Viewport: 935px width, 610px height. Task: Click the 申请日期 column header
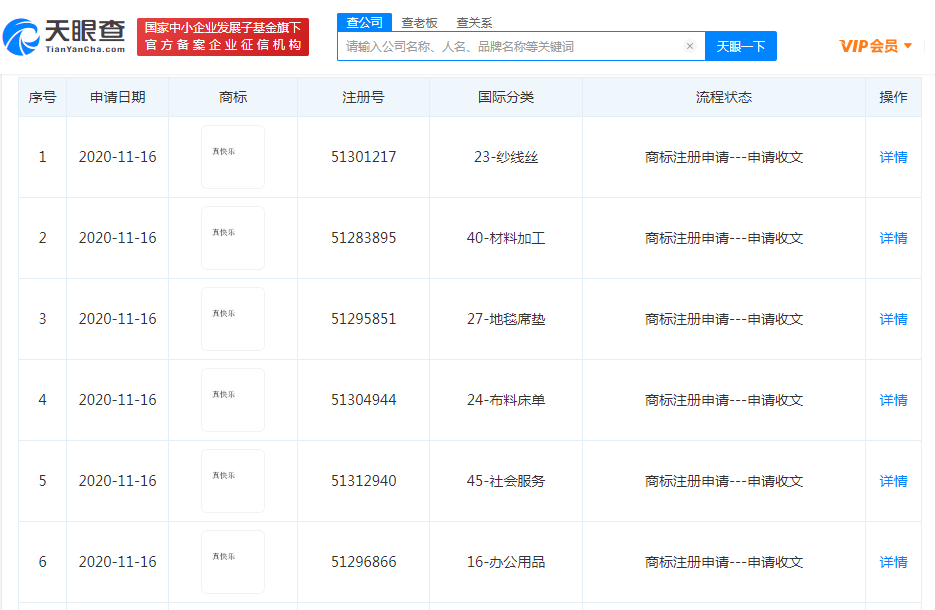[x=117, y=97]
